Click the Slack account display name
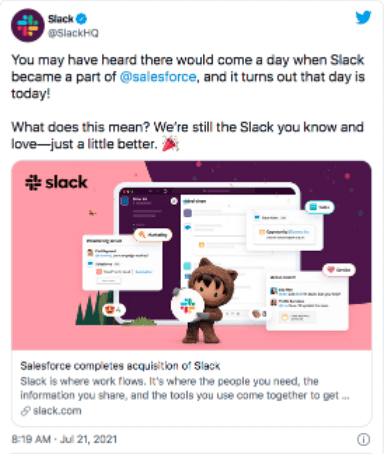Image resolution: width=384 pixels, height=454 pixels. point(60,19)
